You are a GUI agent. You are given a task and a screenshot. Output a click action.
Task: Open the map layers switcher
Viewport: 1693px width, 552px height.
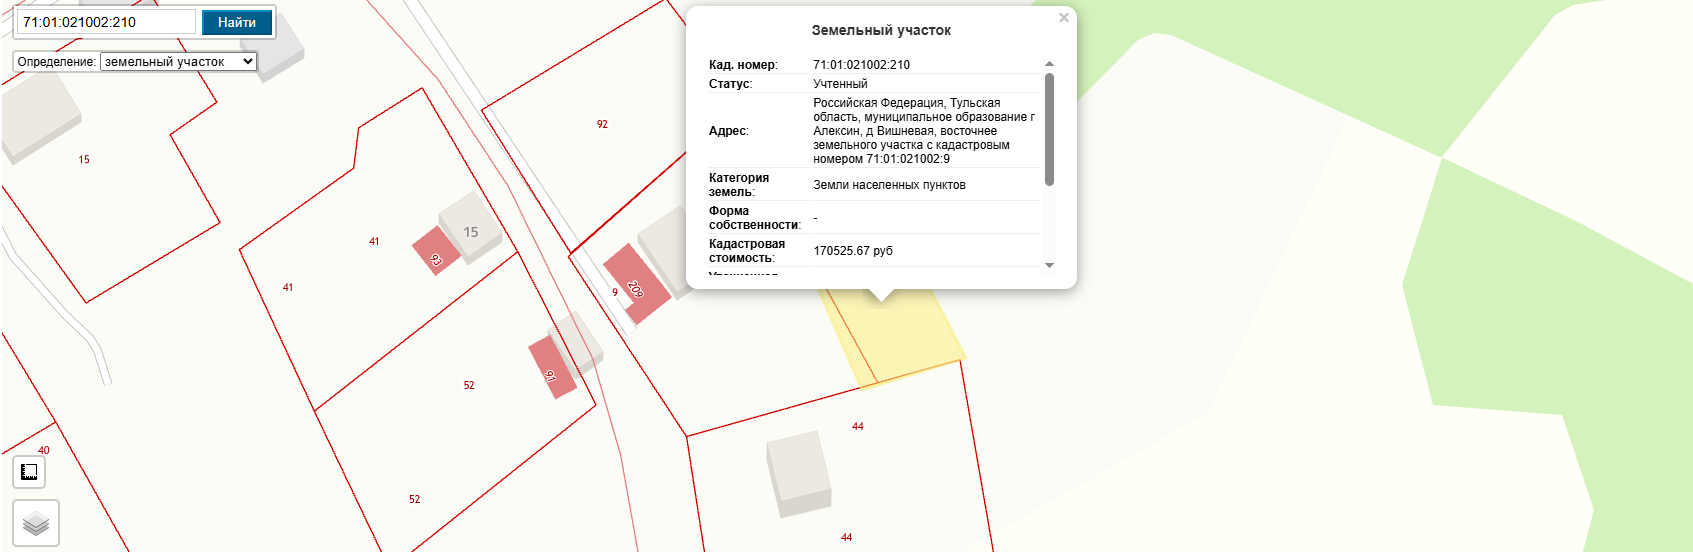coord(36,523)
